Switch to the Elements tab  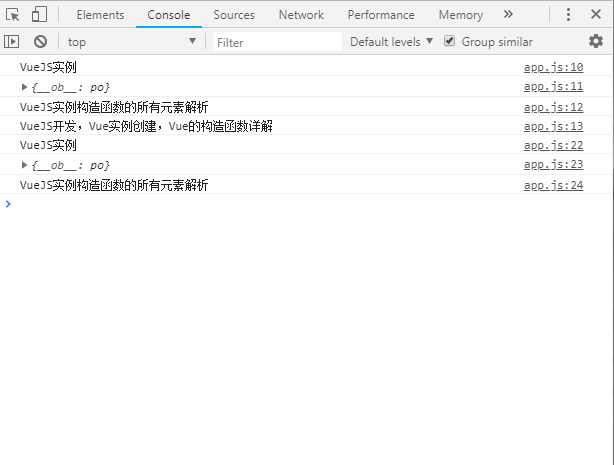pyautogui.click(x=100, y=15)
